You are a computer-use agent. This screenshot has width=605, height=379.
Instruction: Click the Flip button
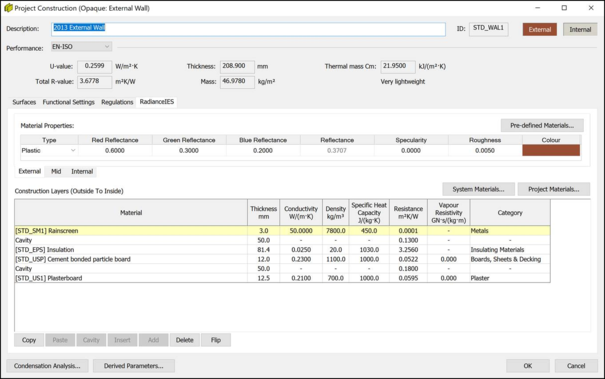[x=216, y=340]
